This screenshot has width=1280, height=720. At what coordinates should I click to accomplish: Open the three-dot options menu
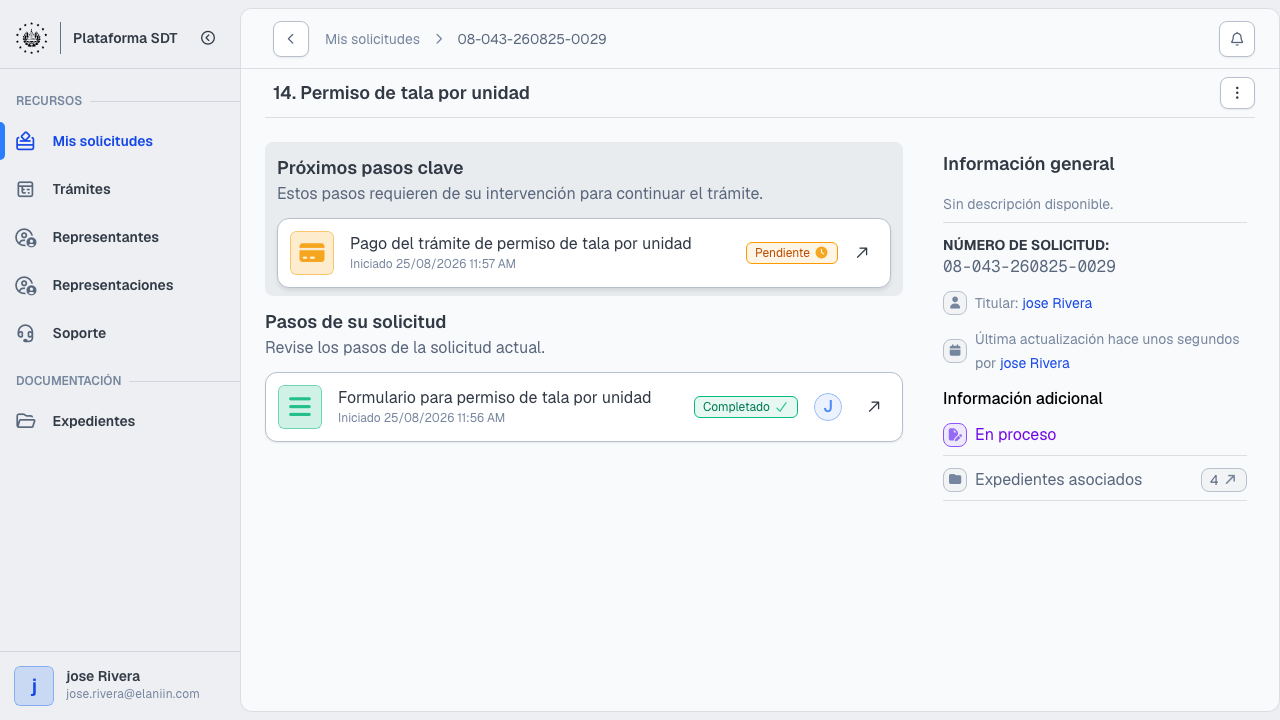tap(1237, 93)
